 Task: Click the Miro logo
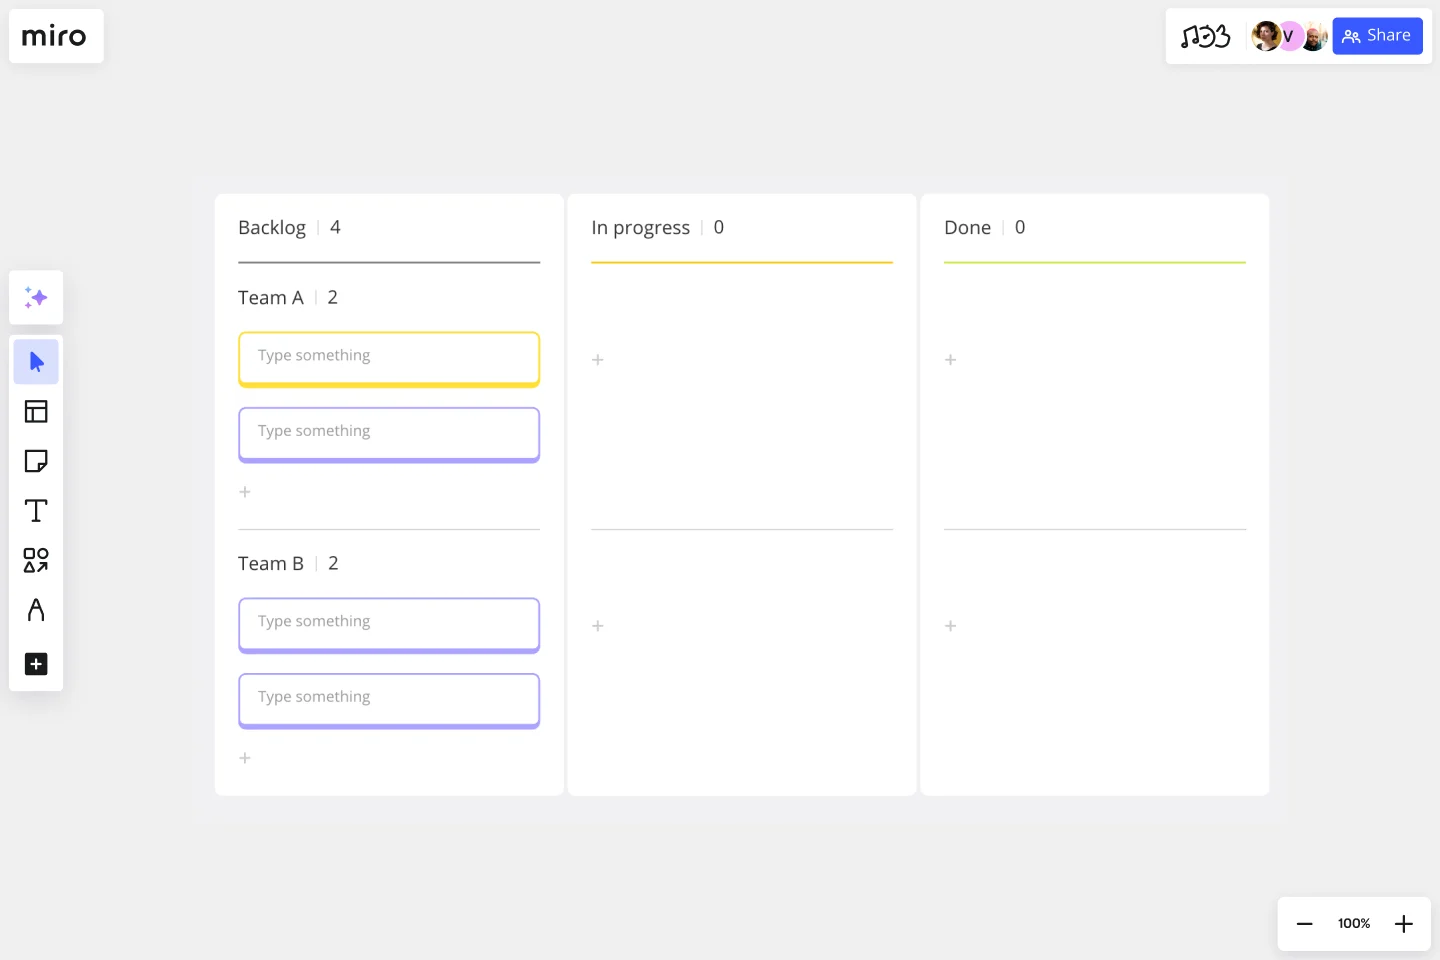pyautogui.click(x=55, y=36)
